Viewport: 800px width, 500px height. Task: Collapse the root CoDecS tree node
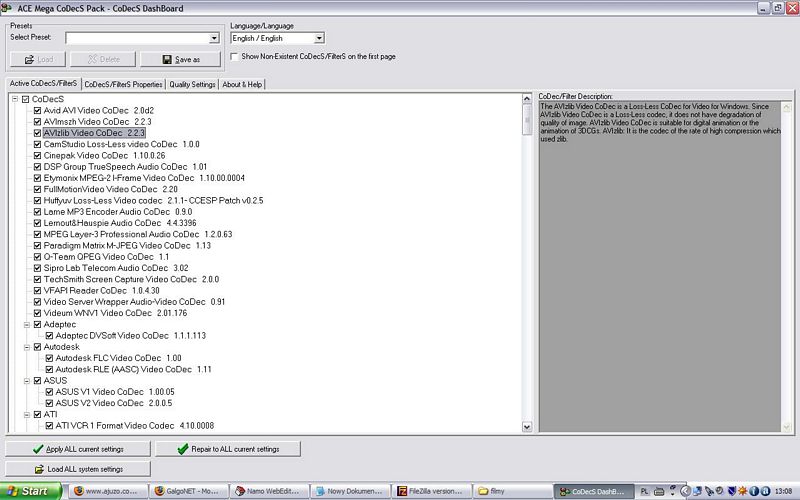tap(15, 99)
